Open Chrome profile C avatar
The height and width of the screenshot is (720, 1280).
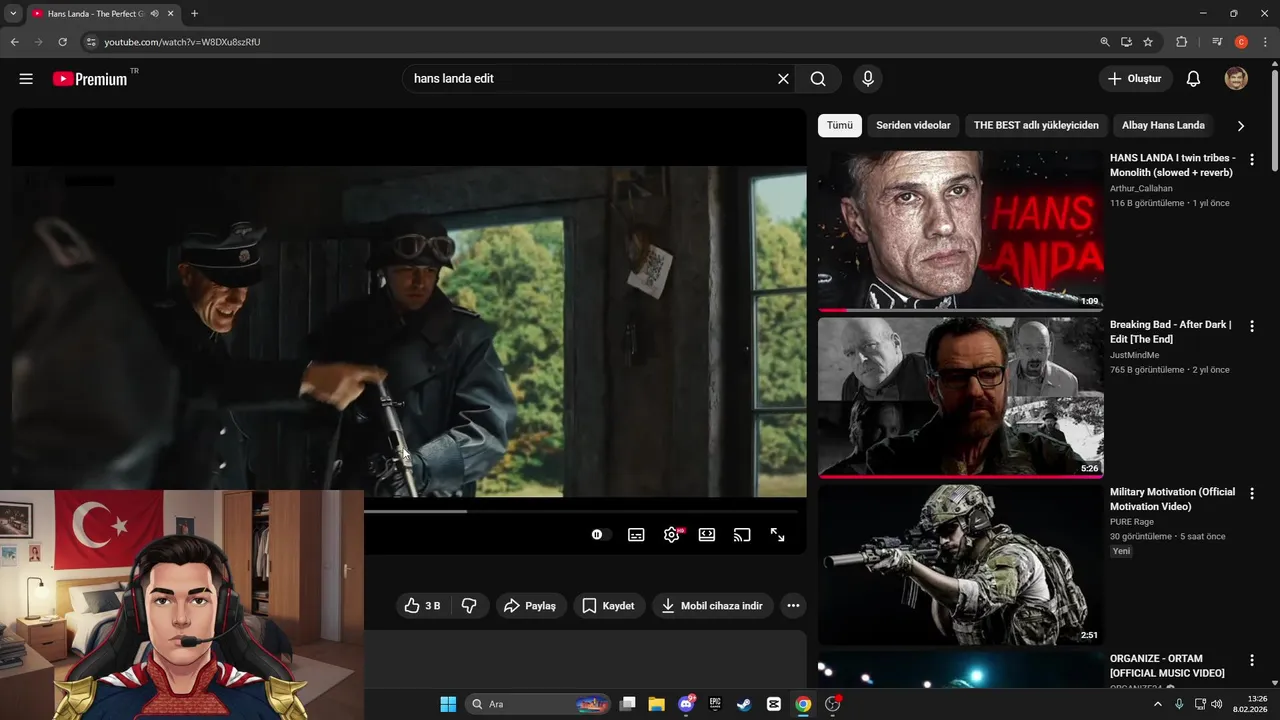tap(1241, 42)
